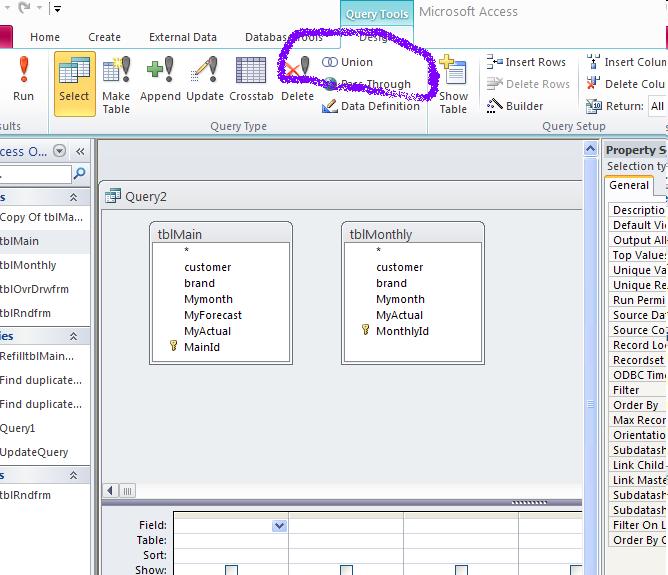
Task: Select MyForecast field in tblMain
Action: [213, 315]
